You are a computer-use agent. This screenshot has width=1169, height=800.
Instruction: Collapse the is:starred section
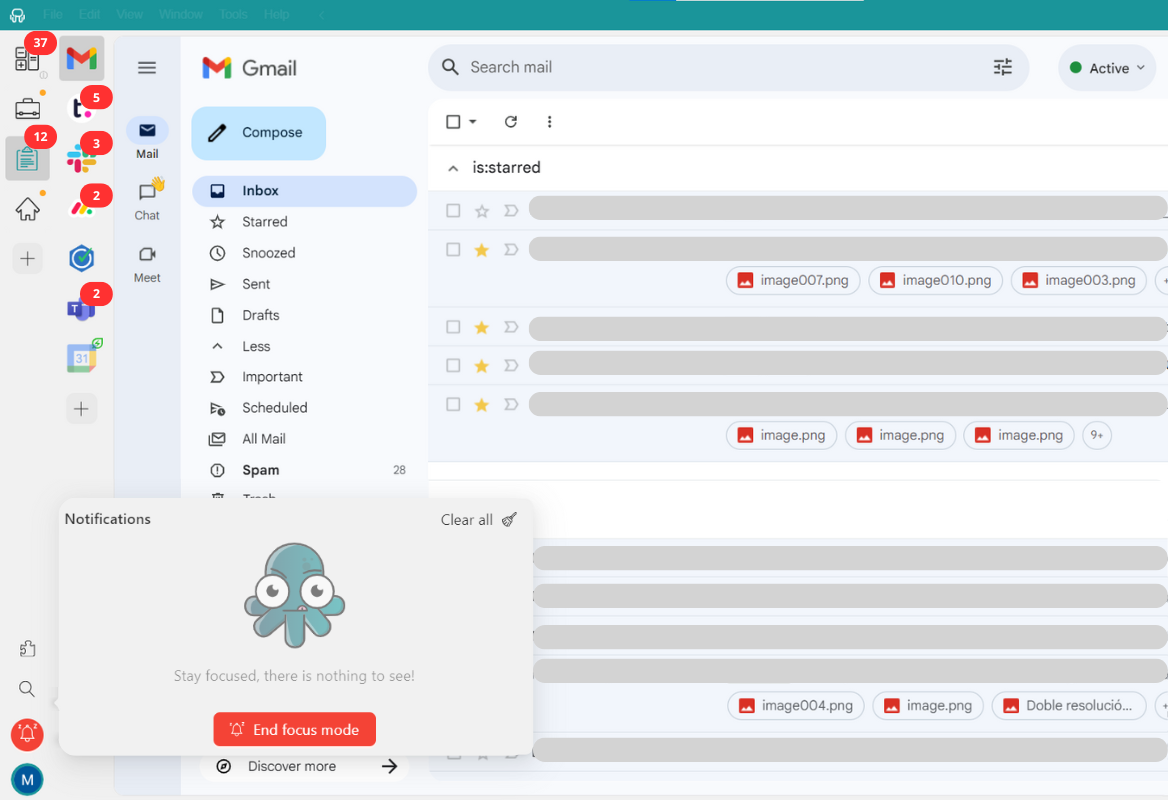tap(453, 168)
